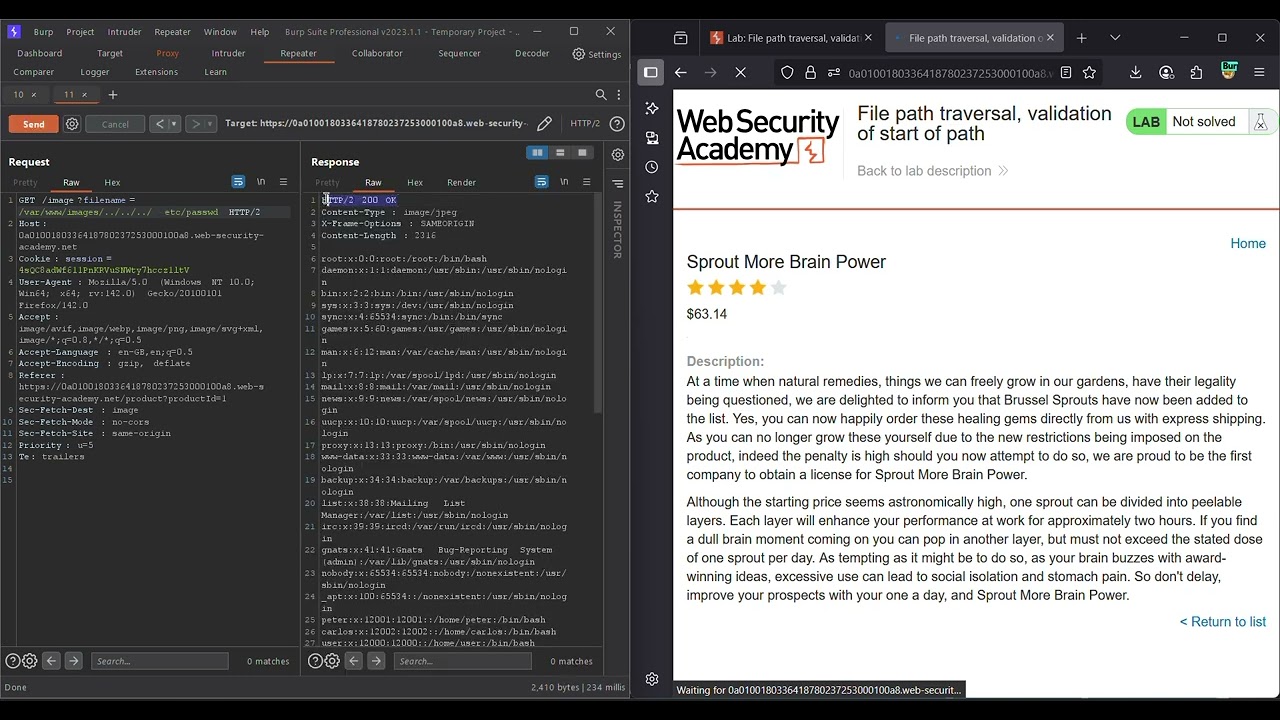The image size is (1280, 720).
Task: Open the Logger tab
Action: (95, 72)
